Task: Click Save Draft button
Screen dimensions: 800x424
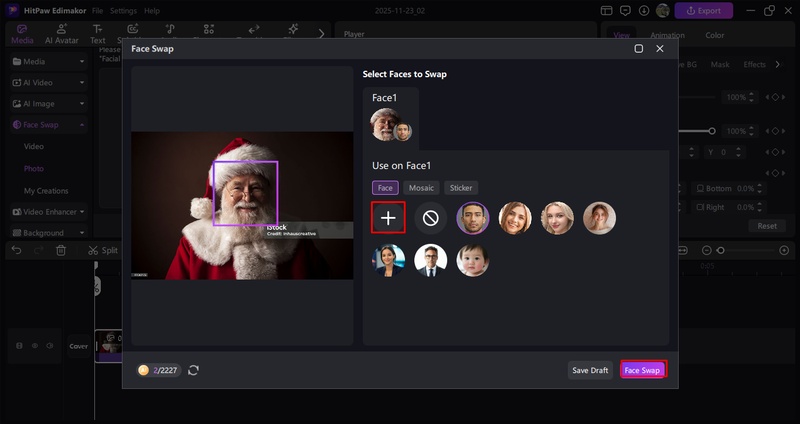Action: coord(590,370)
